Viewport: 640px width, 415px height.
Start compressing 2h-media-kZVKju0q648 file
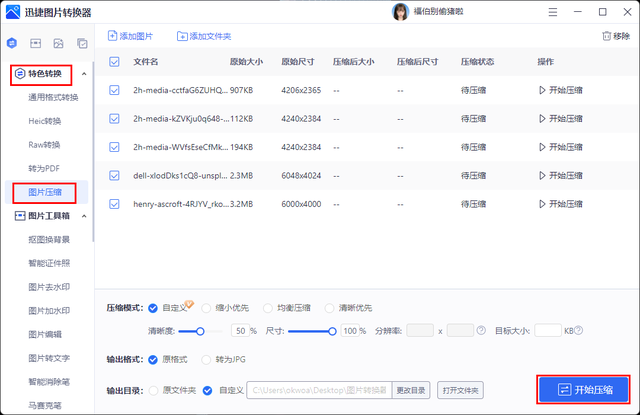click(560, 119)
